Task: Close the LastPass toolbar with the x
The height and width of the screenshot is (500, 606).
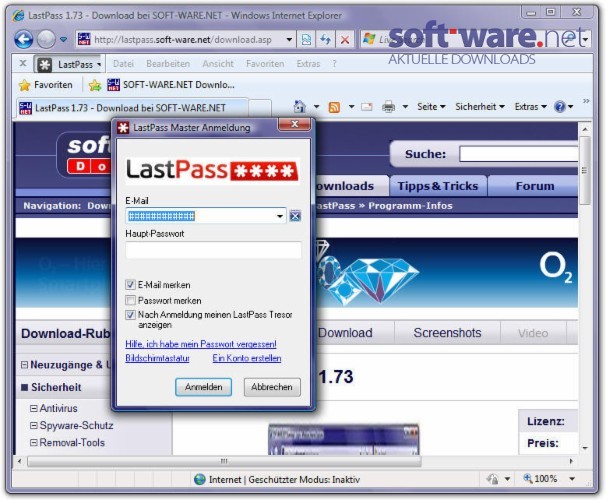Action: [23, 63]
